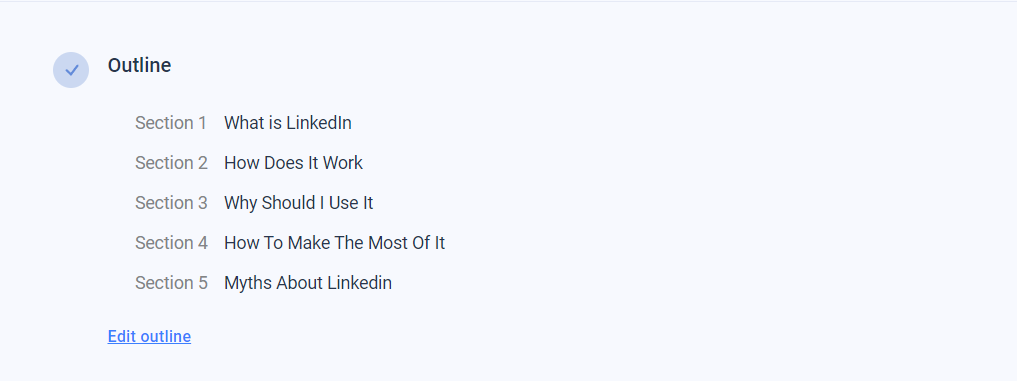The height and width of the screenshot is (381, 1017).
Task: Select the Section 2 label
Action: click(x=171, y=163)
